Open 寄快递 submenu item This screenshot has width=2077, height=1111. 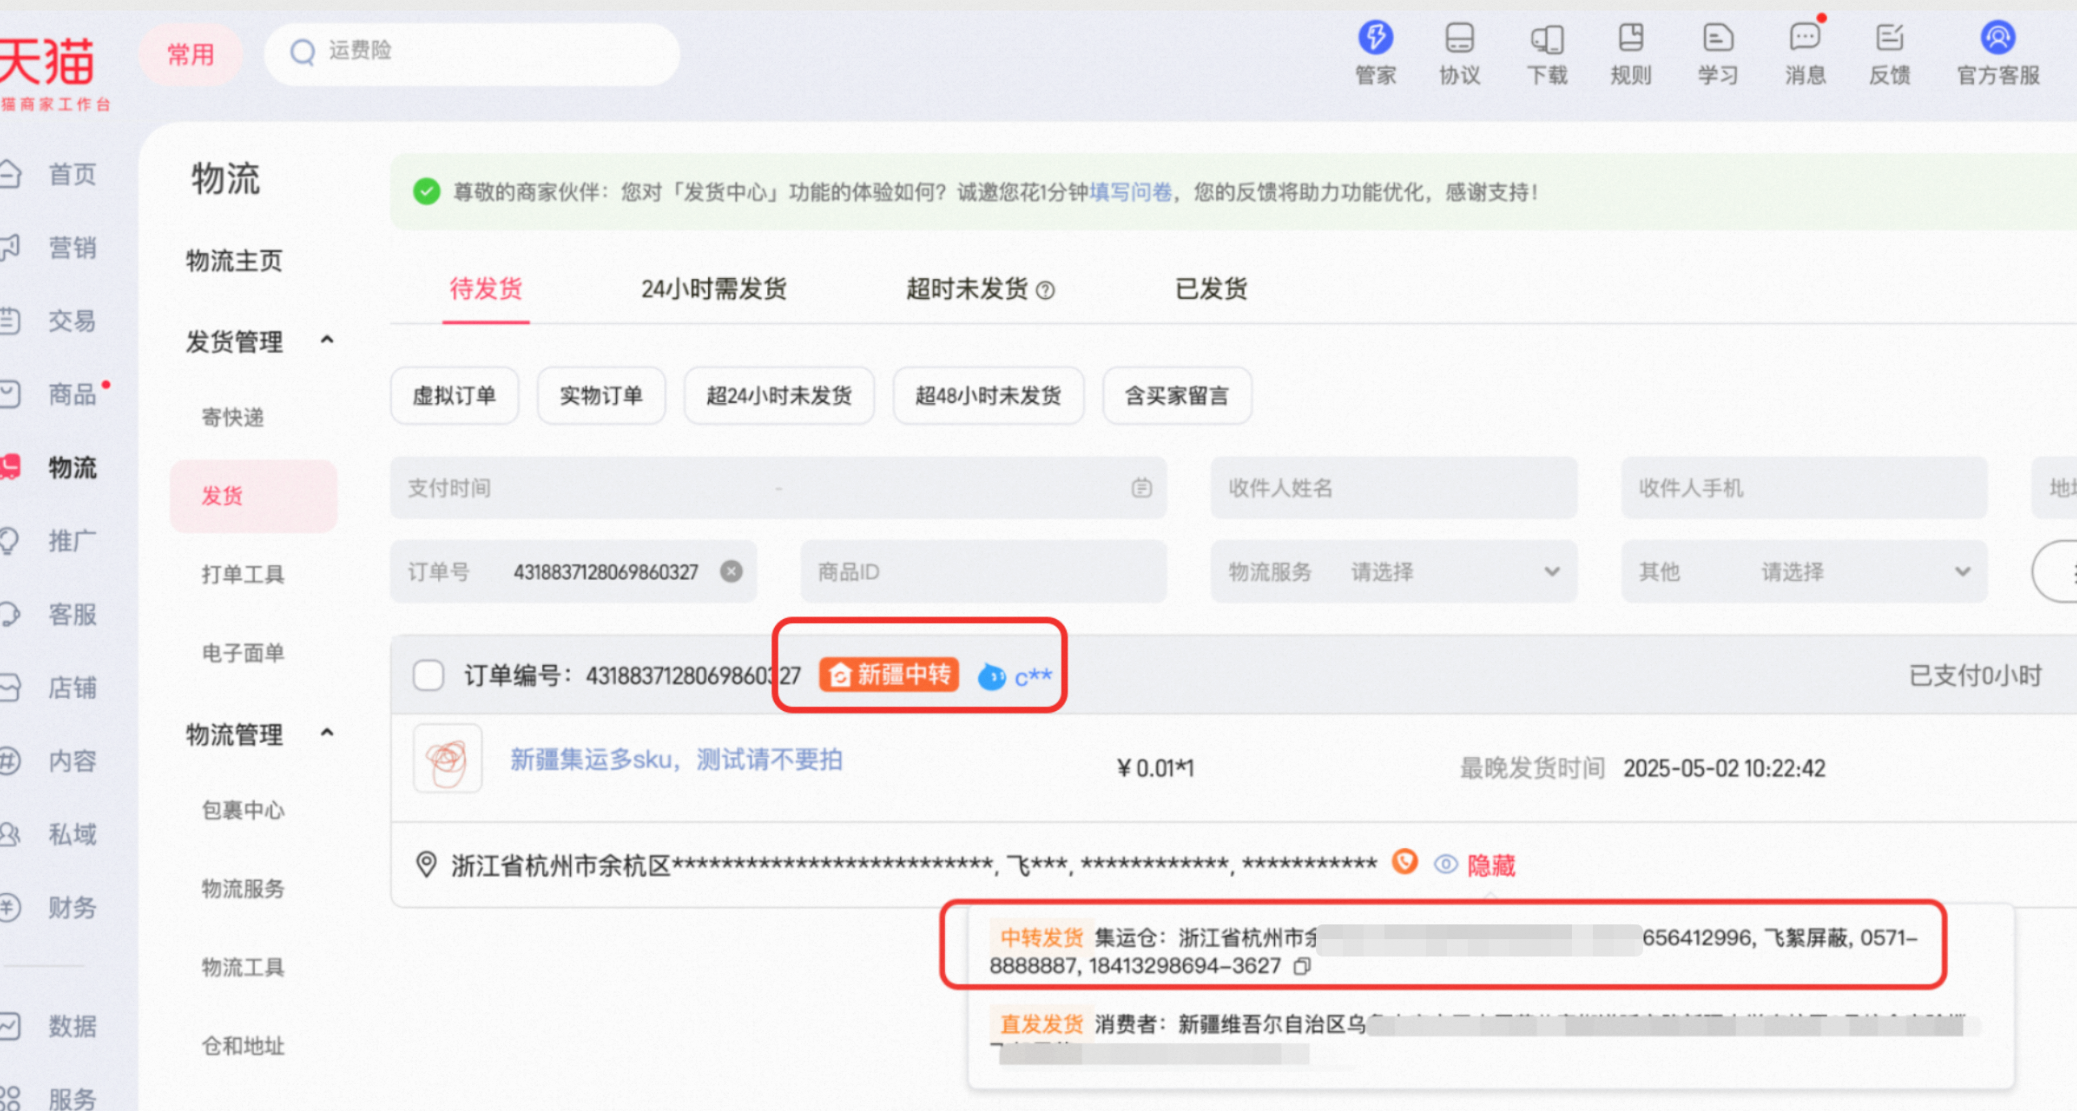click(233, 417)
